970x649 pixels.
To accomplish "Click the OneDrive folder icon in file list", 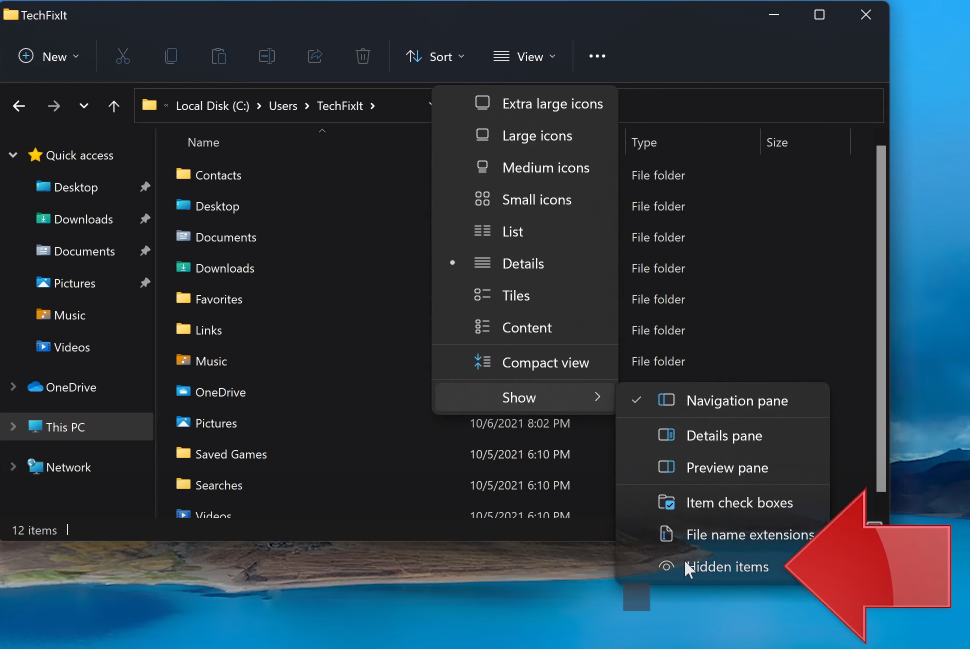I will tap(183, 391).
